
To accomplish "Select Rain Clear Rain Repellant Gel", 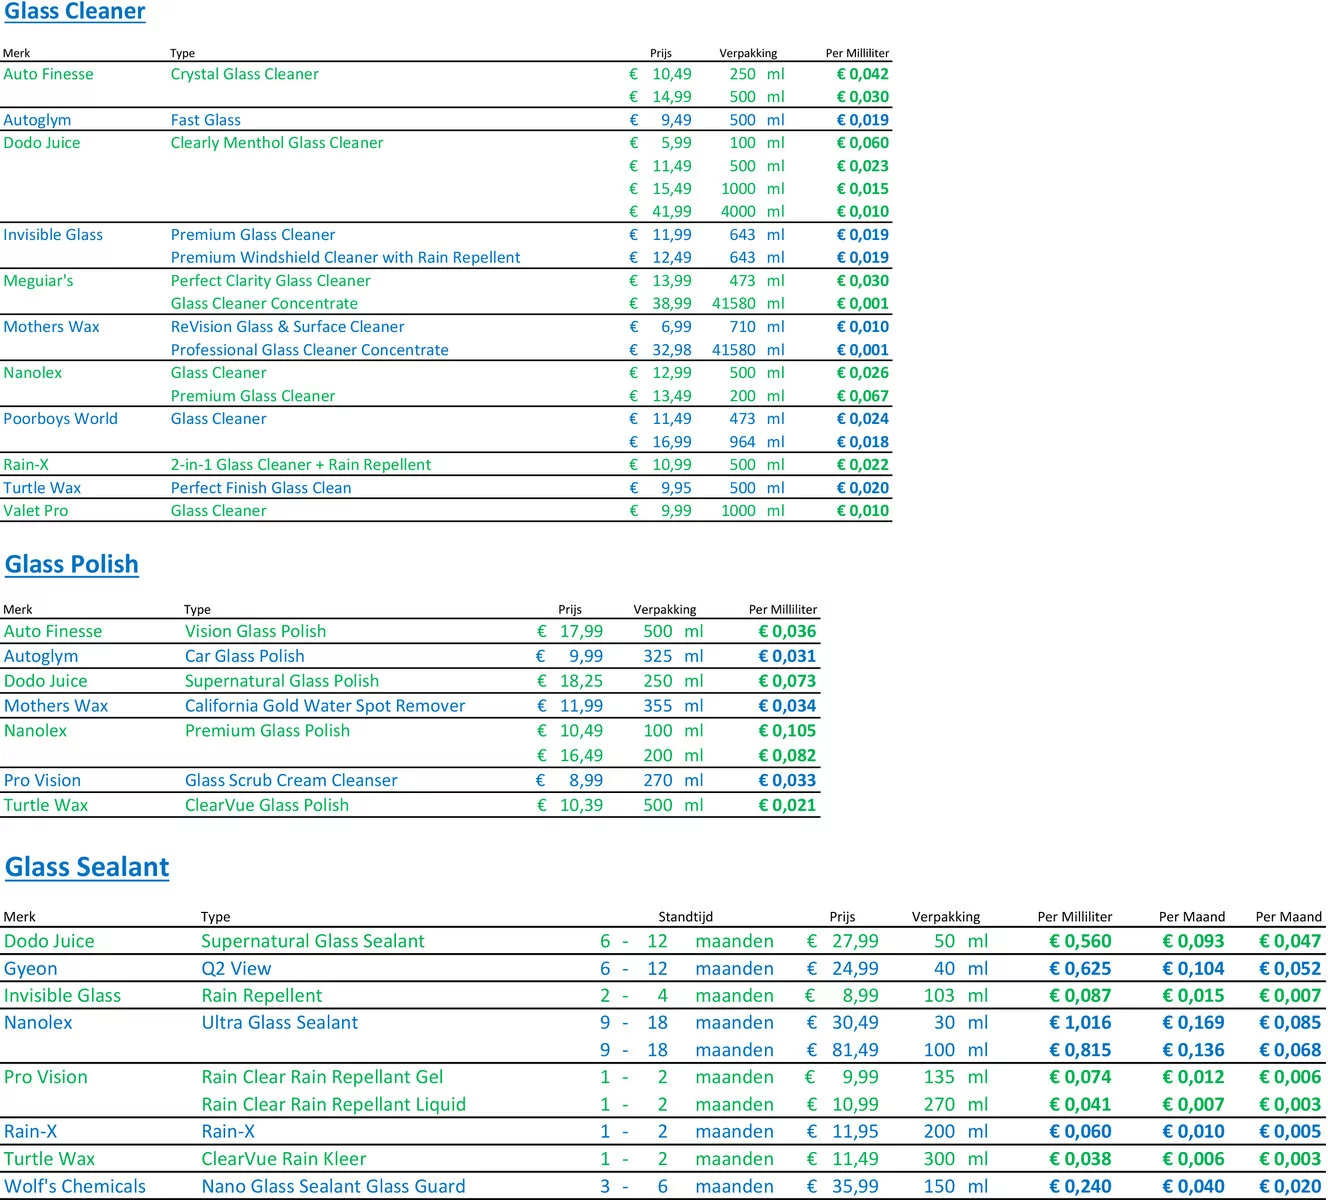I will [322, 1078].
